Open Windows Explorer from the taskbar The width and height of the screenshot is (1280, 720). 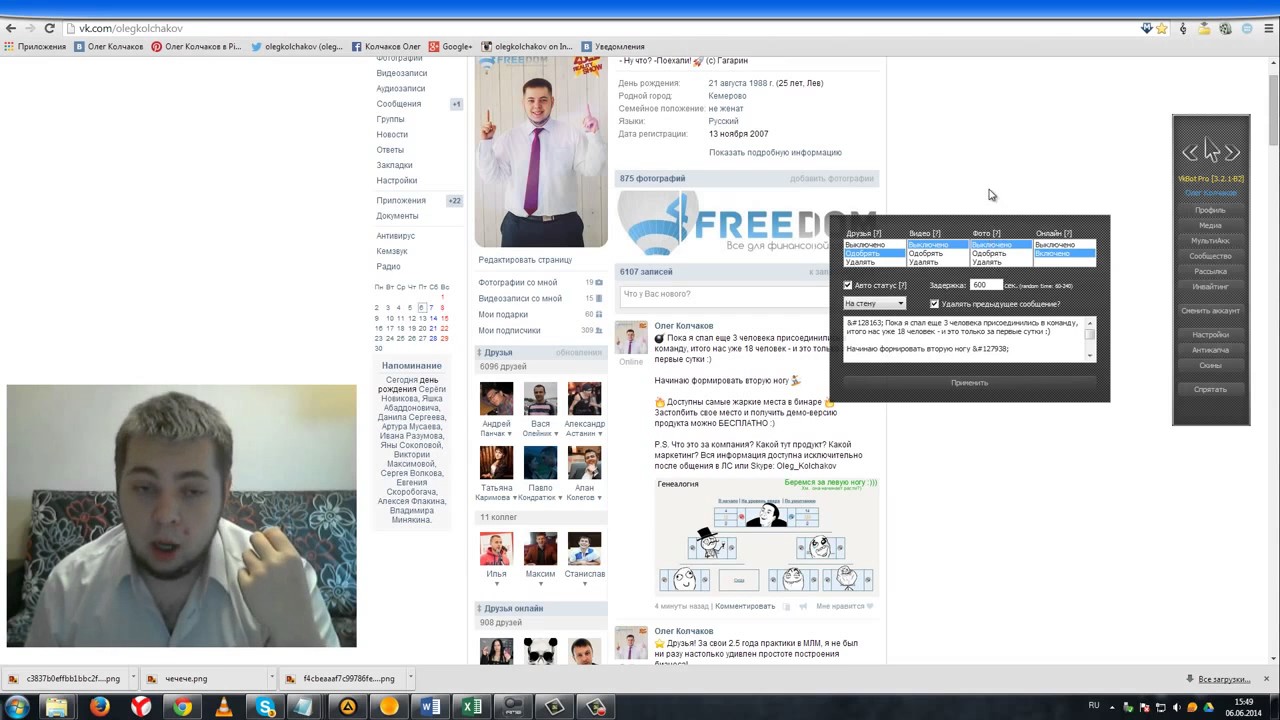click(58, 707)
